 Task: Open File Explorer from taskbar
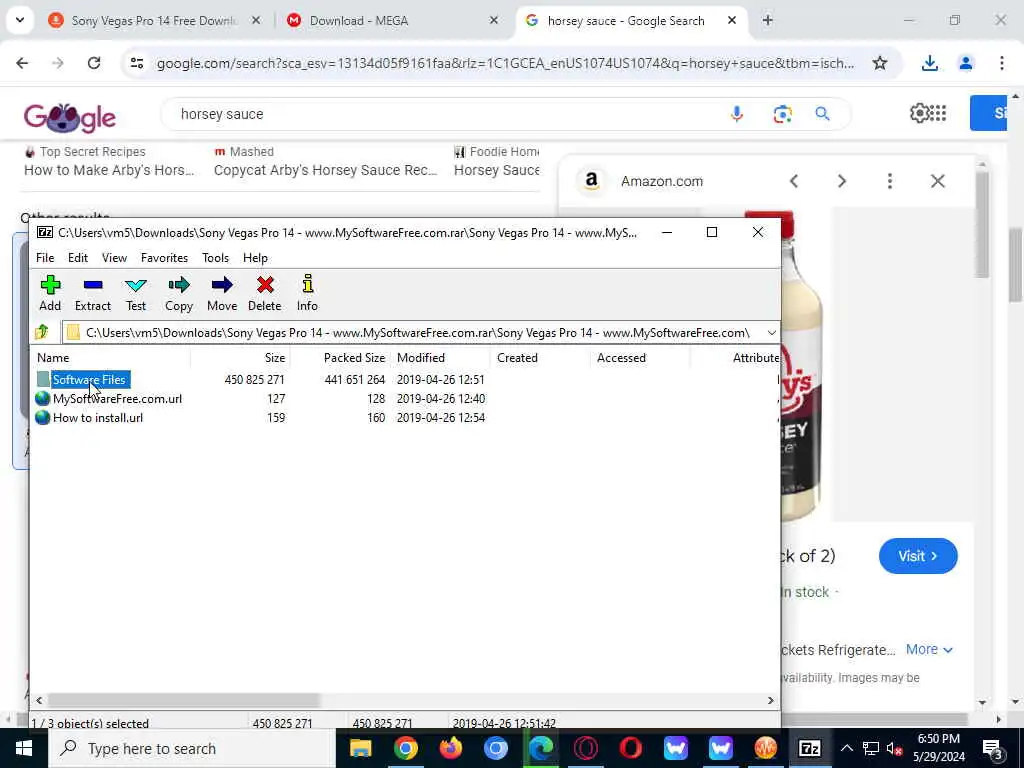click(360, 748)
